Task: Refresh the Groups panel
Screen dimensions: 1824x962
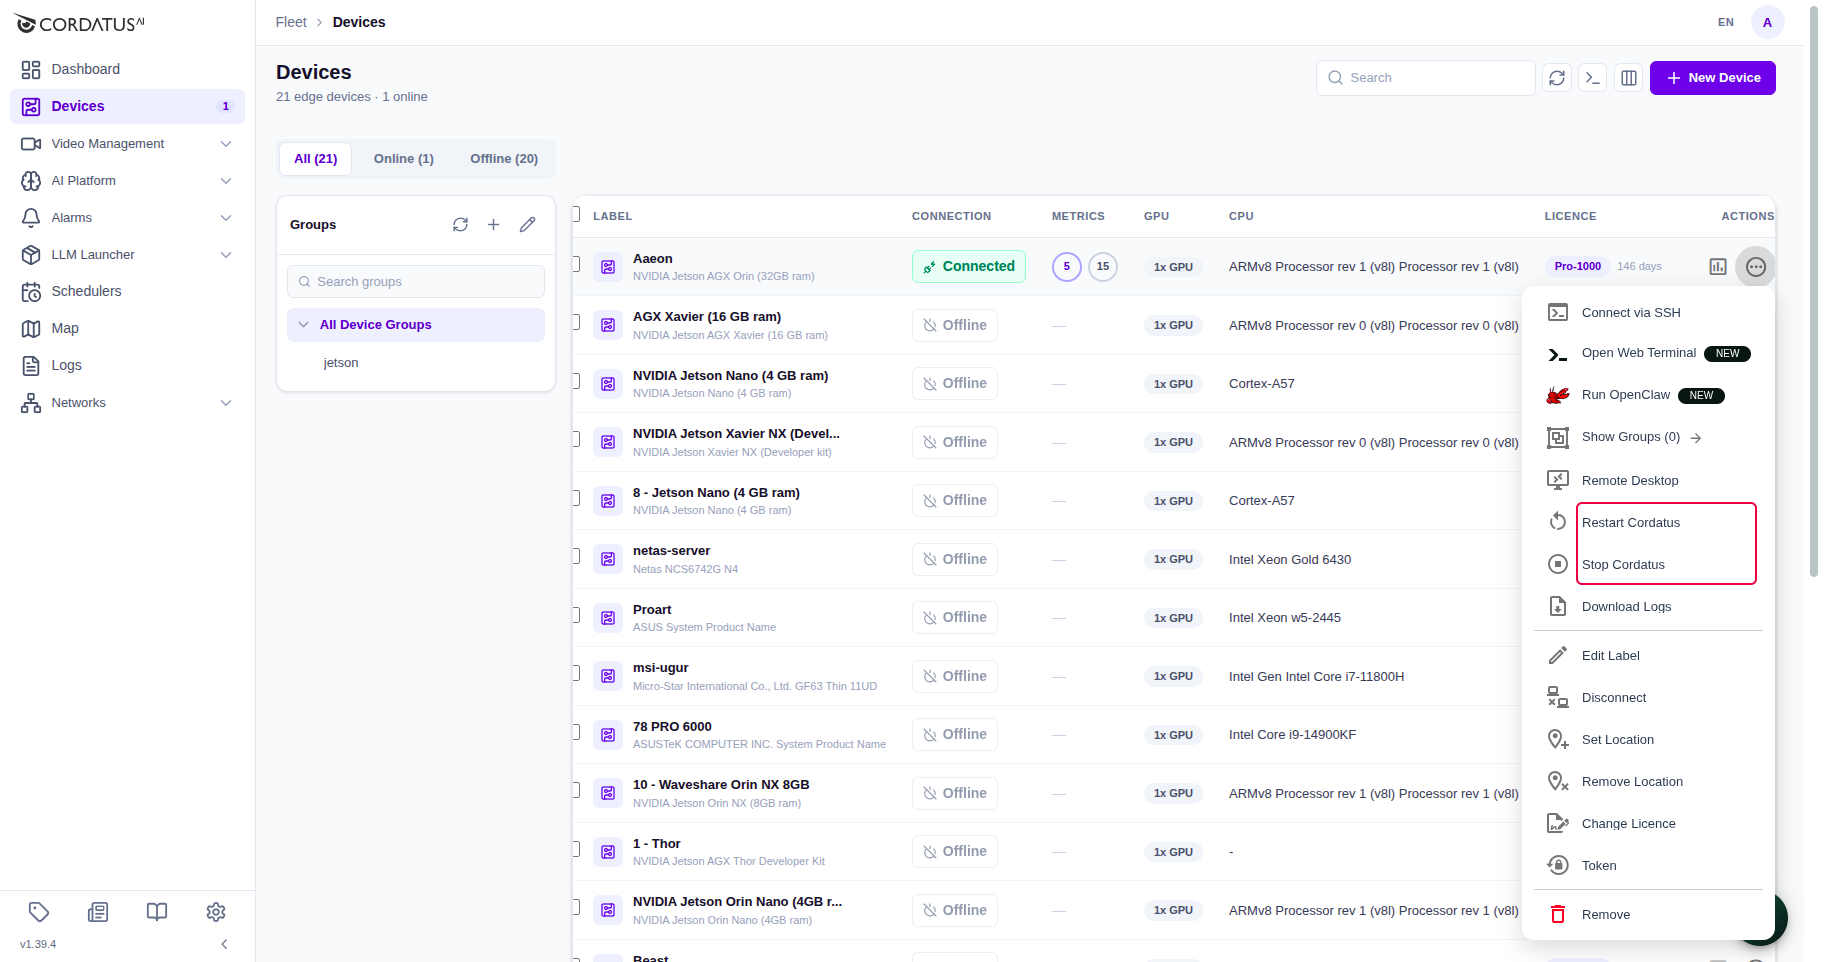Action: pyautogui.click(x=460, y=225)
